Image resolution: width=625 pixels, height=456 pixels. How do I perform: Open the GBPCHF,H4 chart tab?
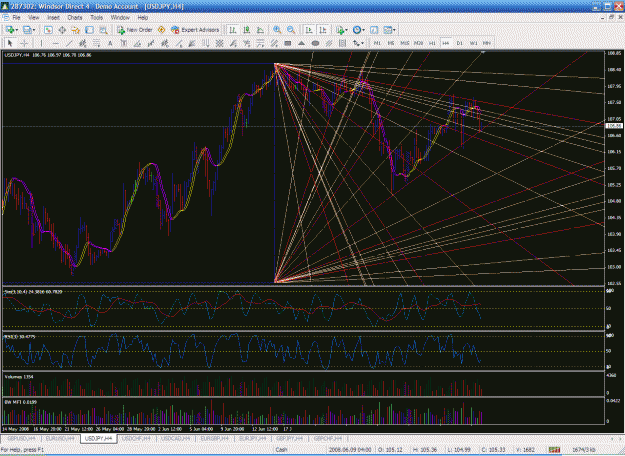coord(327,438)
